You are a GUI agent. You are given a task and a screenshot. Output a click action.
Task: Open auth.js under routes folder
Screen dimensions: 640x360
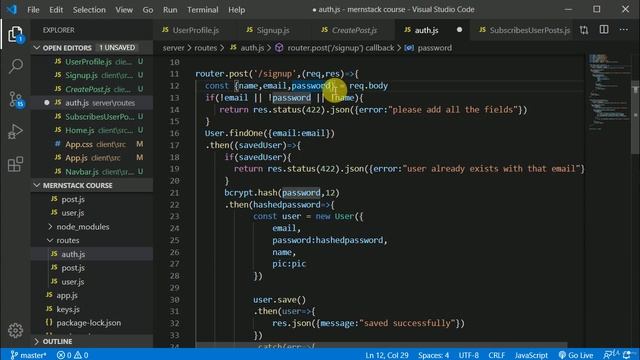(92, 254)
